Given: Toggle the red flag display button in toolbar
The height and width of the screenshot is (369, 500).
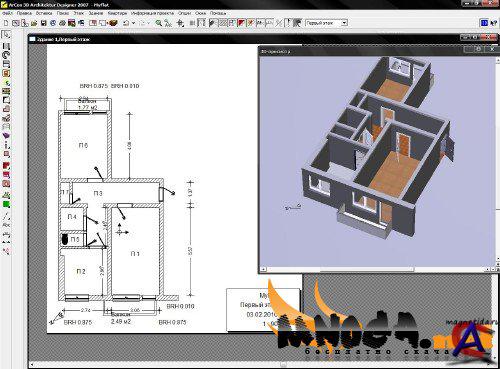Looking at the screenshot, I should tap(241, 23).
